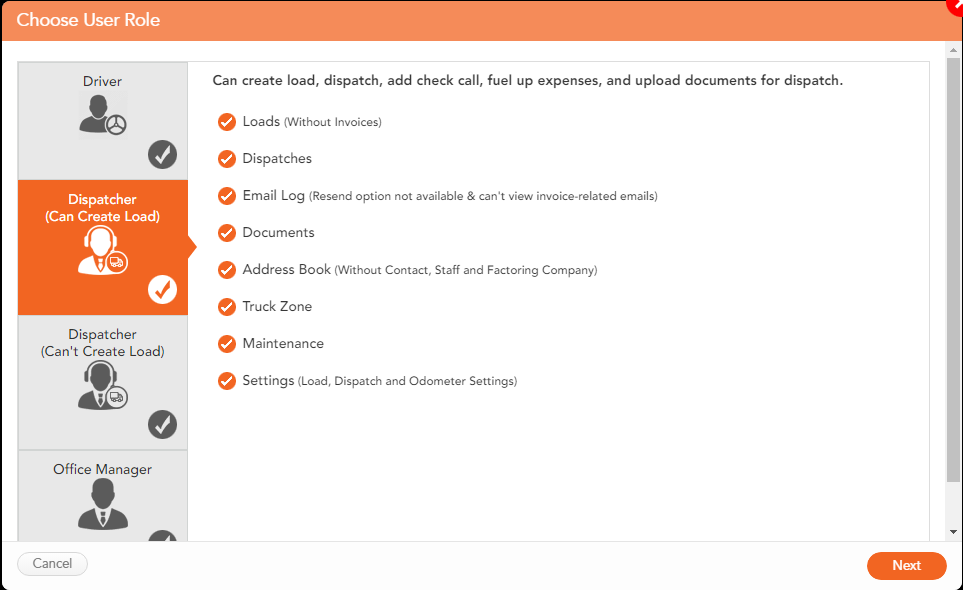Click the selected Dispatcher (Can Create Load) checkmark
The image size is (963, 590).
pyautogui.click(x=162, y=290)
